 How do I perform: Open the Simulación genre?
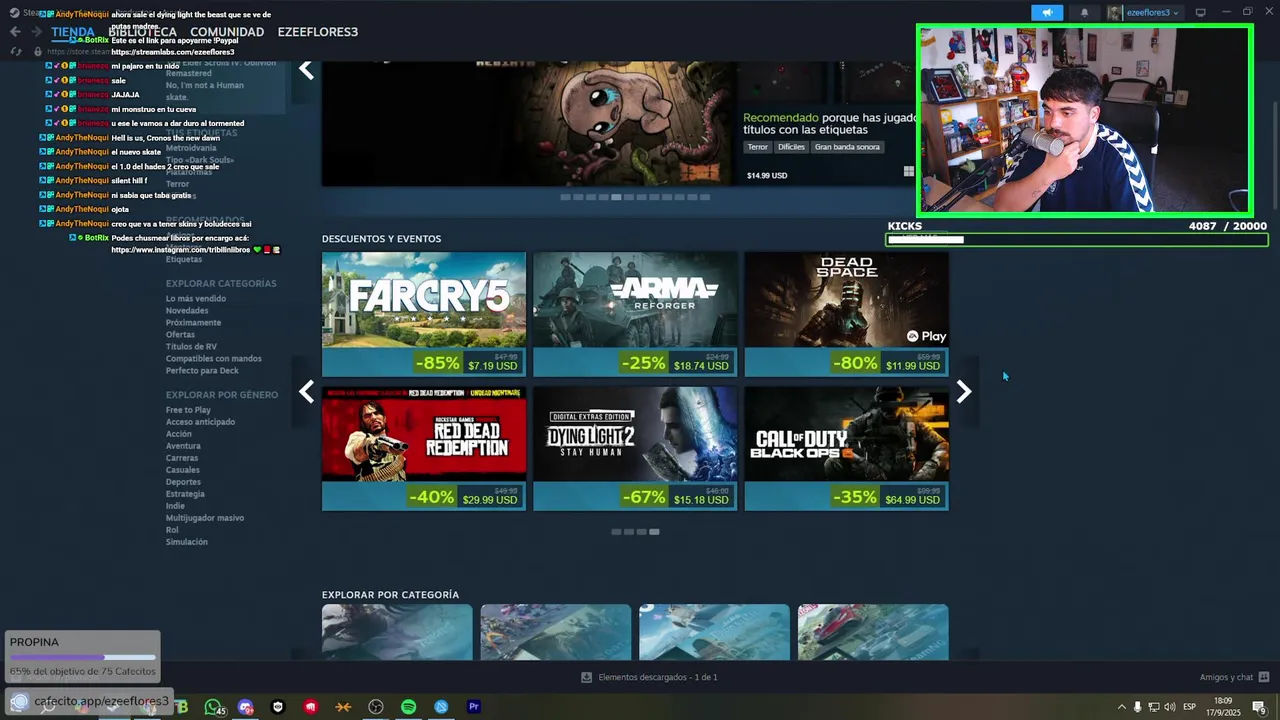pos(187,542)
